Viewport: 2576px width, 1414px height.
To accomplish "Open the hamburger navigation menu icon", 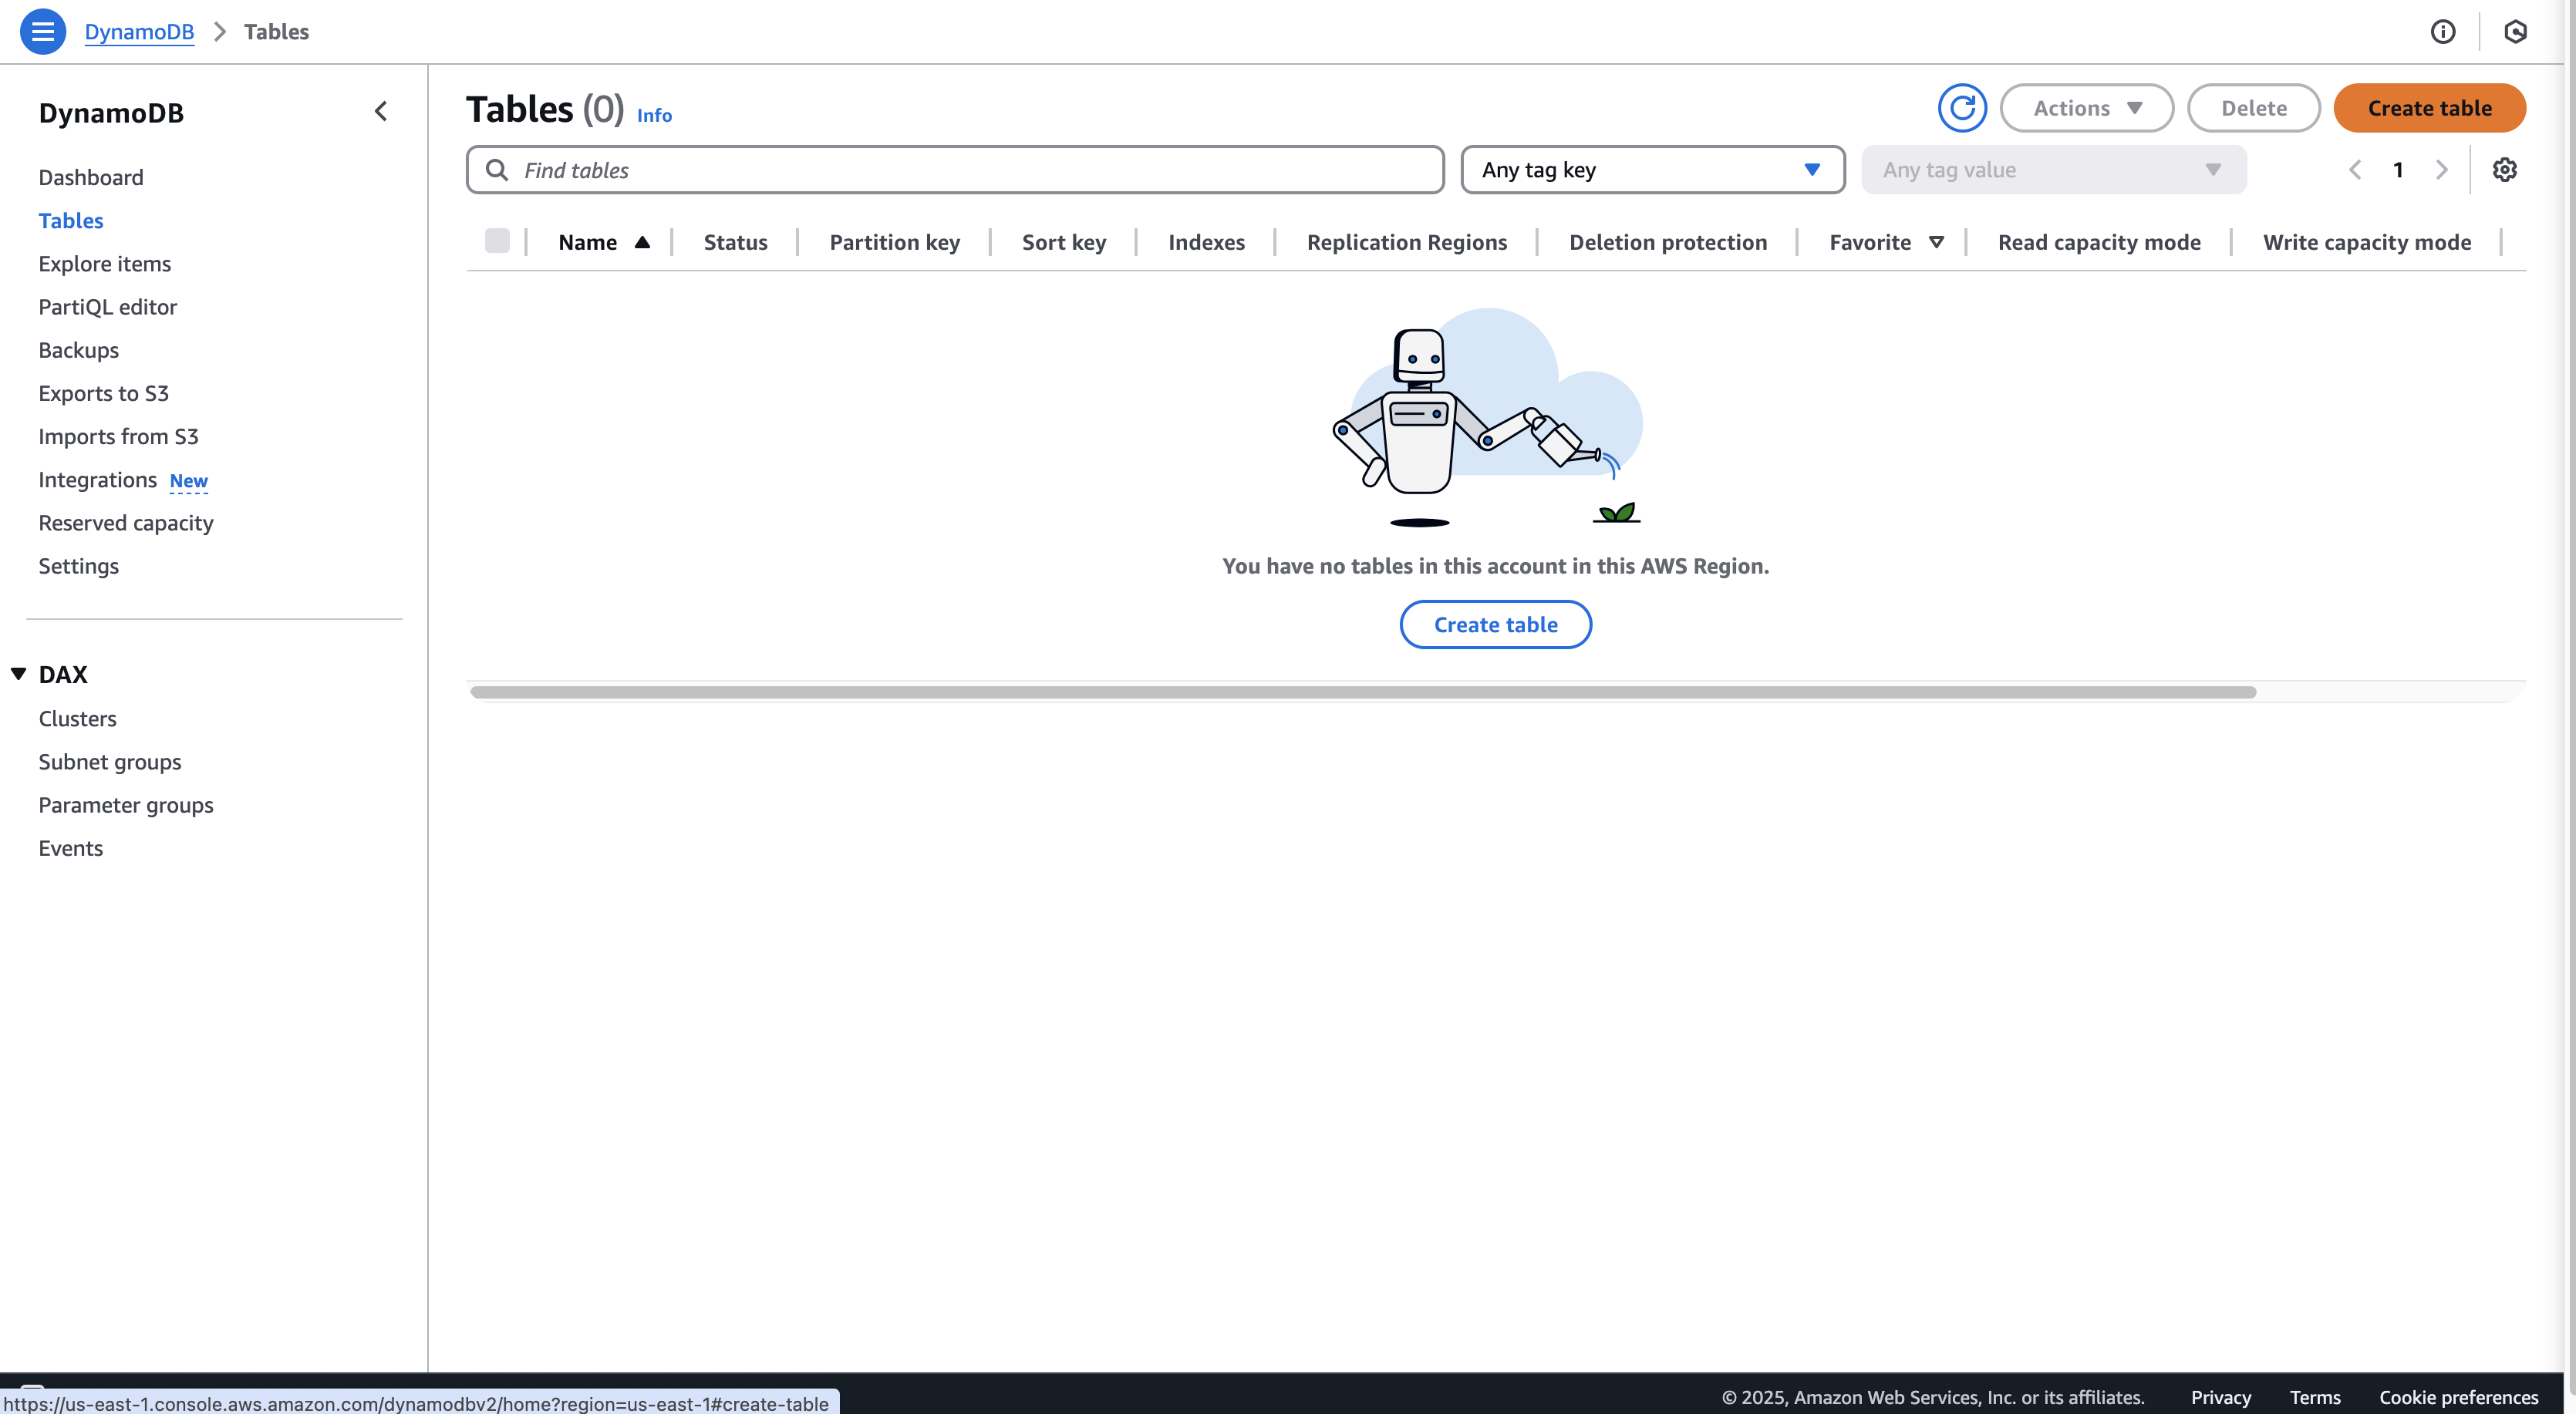I will 42,32.
